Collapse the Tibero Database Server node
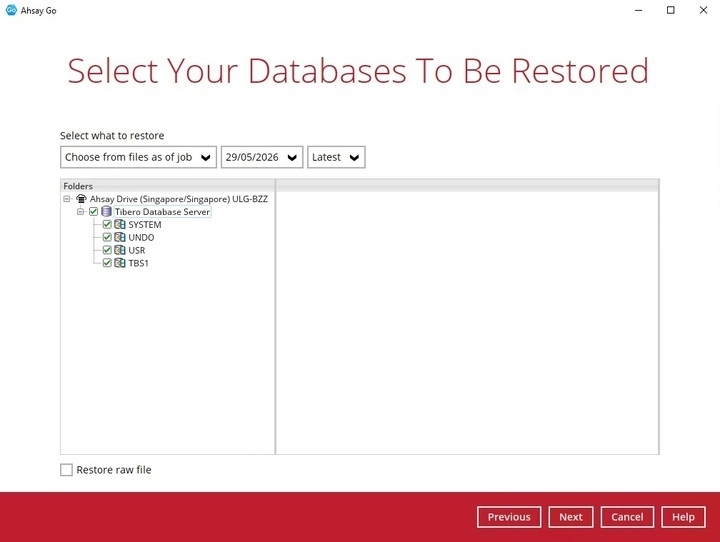The image size is (720, 542). tap(81, 212)
